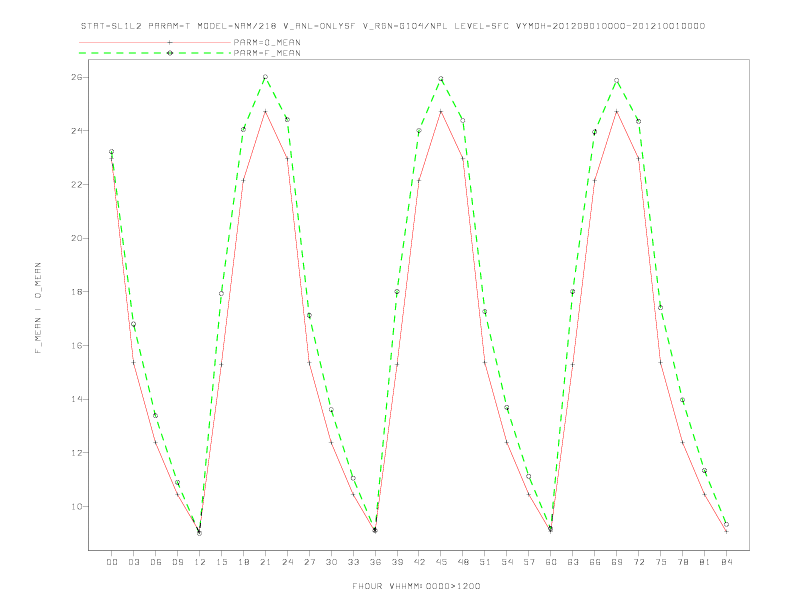This screenshot has width=792, height=612.
Task: Select the PARM=O_MEAN legend label
Action: [x=267, y=42]
